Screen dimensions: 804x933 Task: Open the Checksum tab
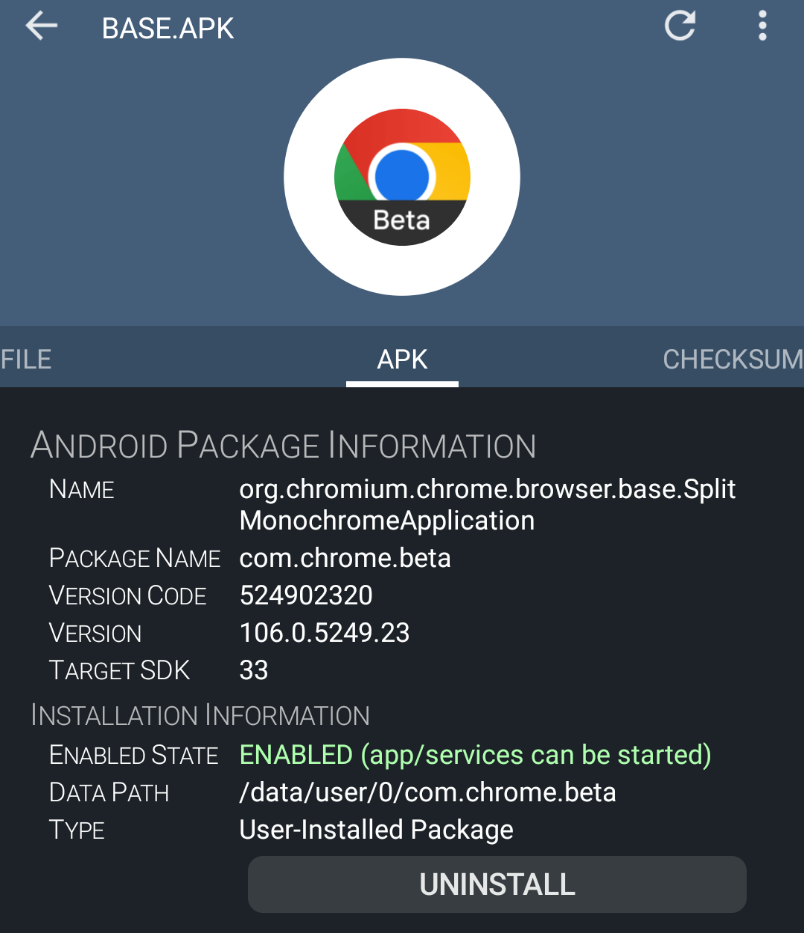click(x=732, y=359)
